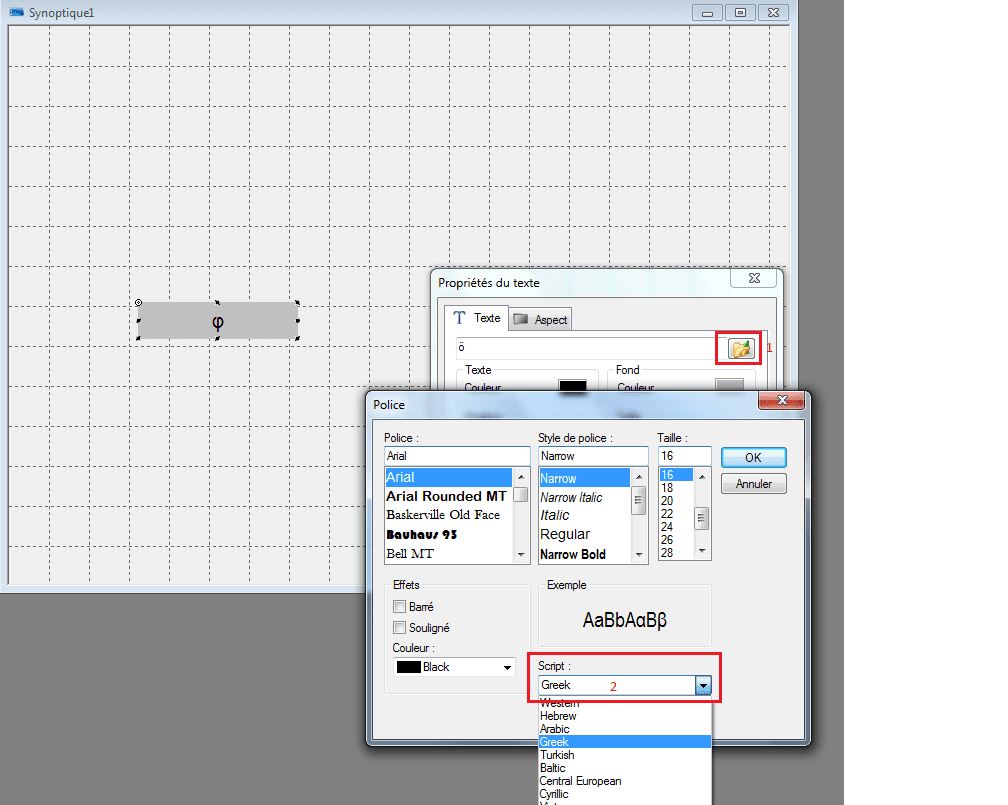This screenshot has height=805, width=1008.
Task: Click the font browse icon button
Action: [x=740, y=348]
